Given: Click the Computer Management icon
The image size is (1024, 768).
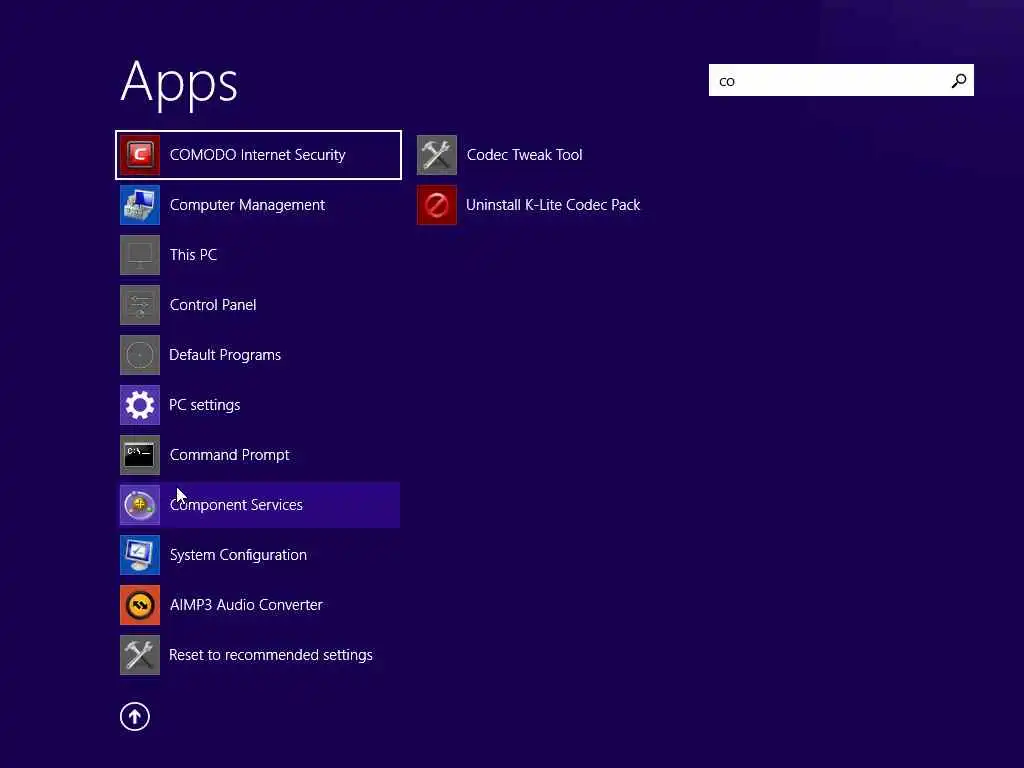Looking at the screenshot, I should [140, 205].
